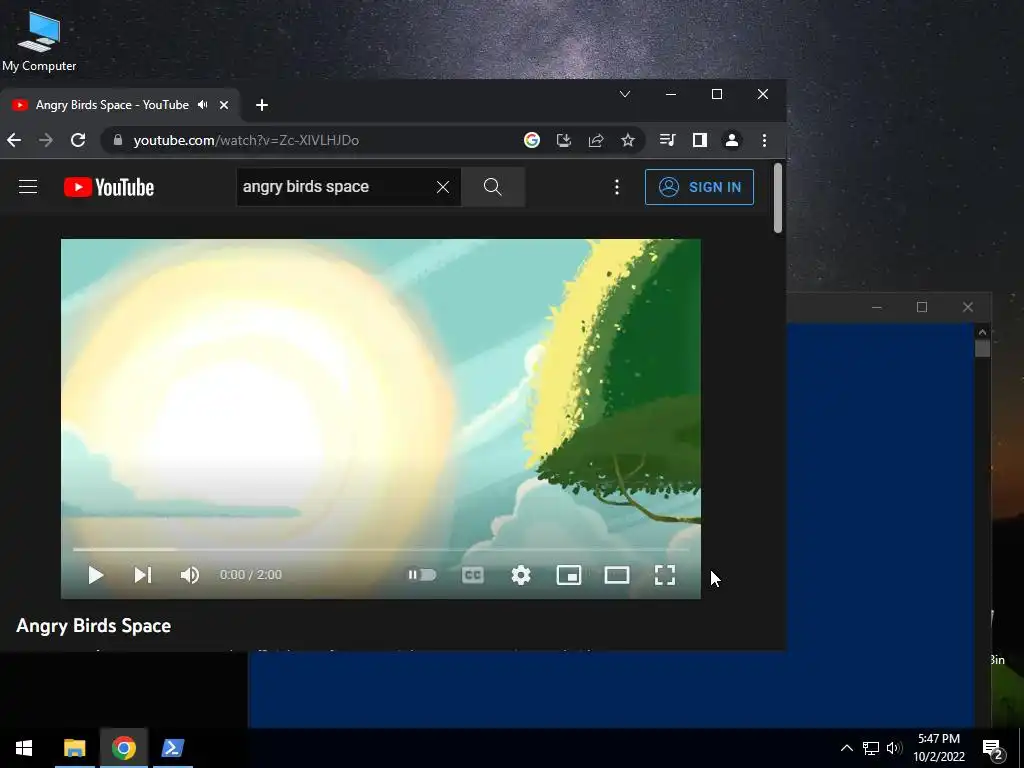Toggle closed captions in the player
Viewport: 1024px width, 768px height.
[473, 575]
